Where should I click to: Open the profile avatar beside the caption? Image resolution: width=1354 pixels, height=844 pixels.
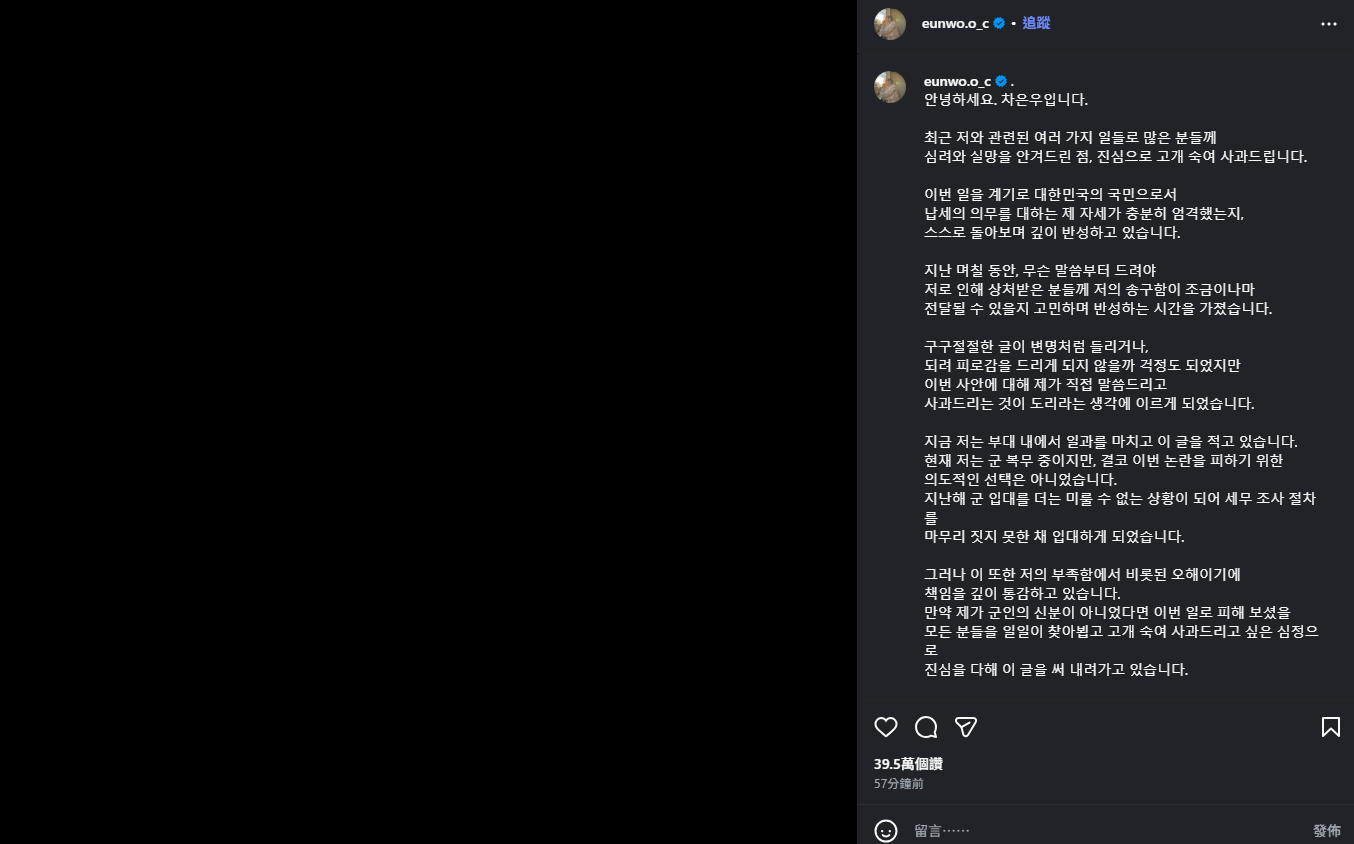coord(890,87)
